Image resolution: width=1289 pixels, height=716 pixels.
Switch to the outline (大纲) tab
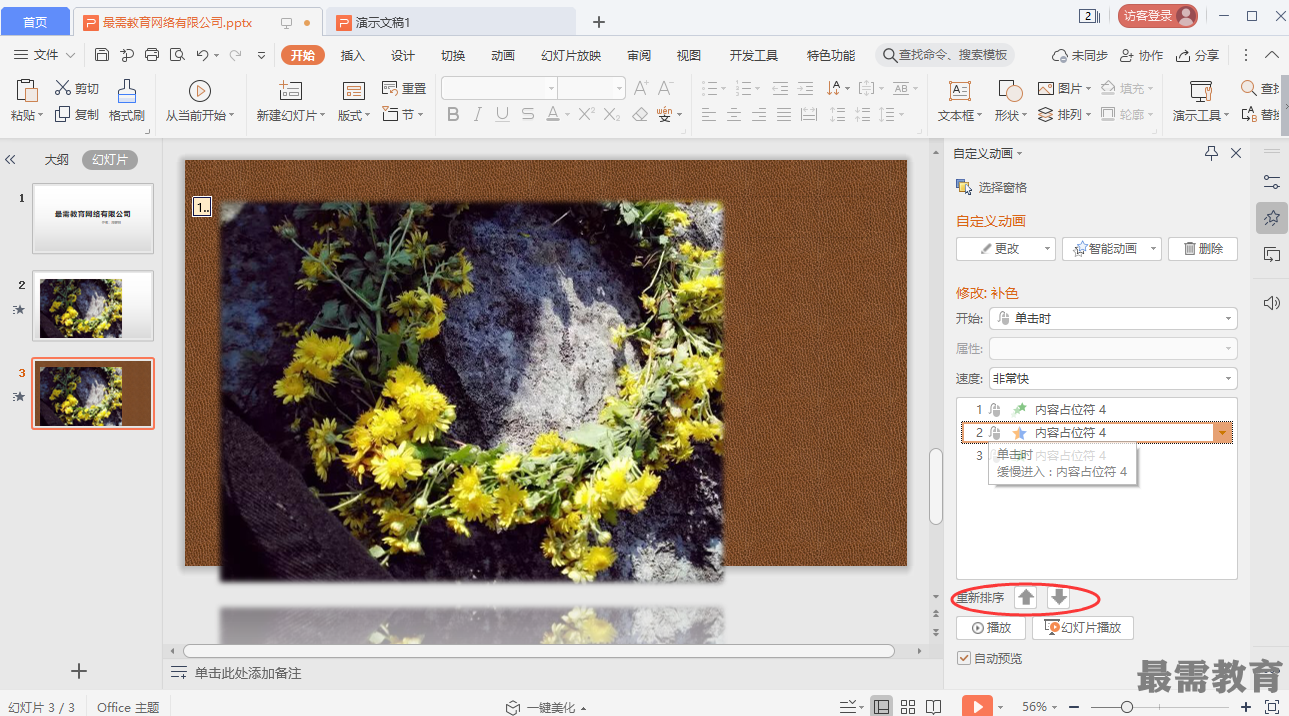pyautogui.click(x=57, y=160)
